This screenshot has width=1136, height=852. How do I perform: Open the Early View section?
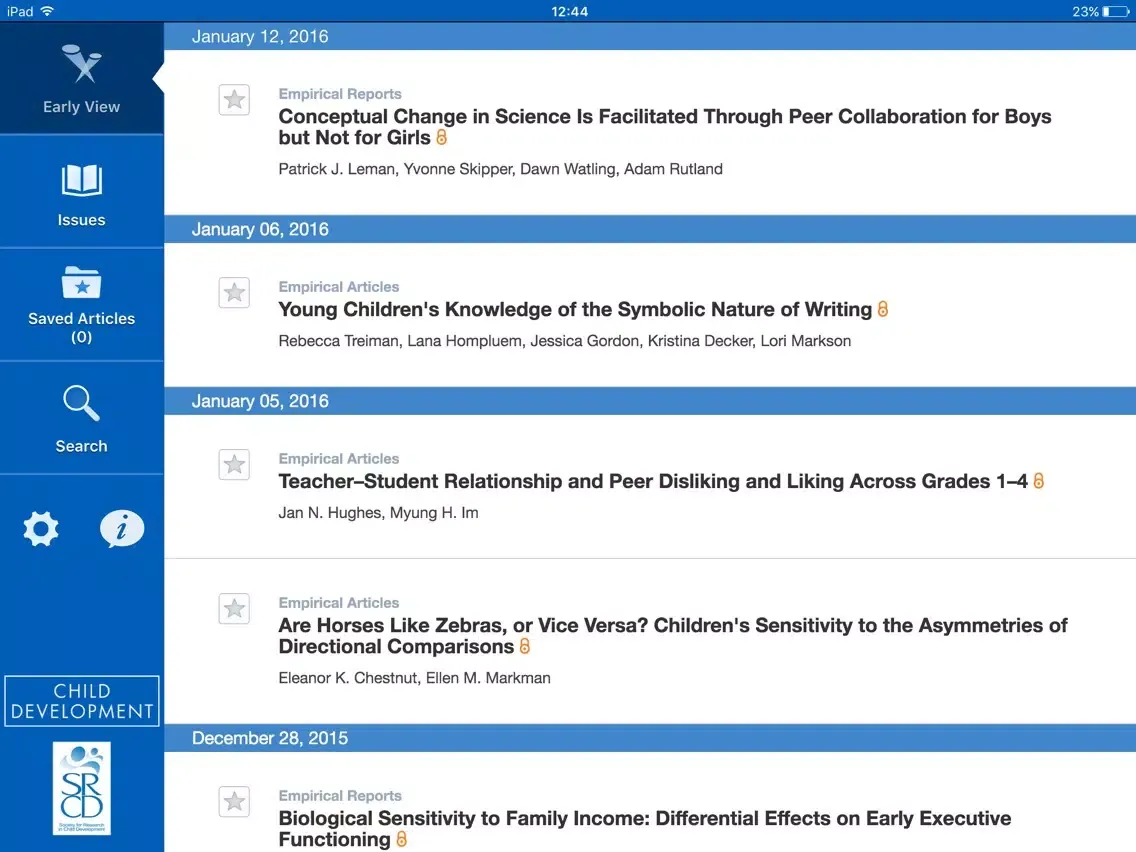click(x=81, y=80)
